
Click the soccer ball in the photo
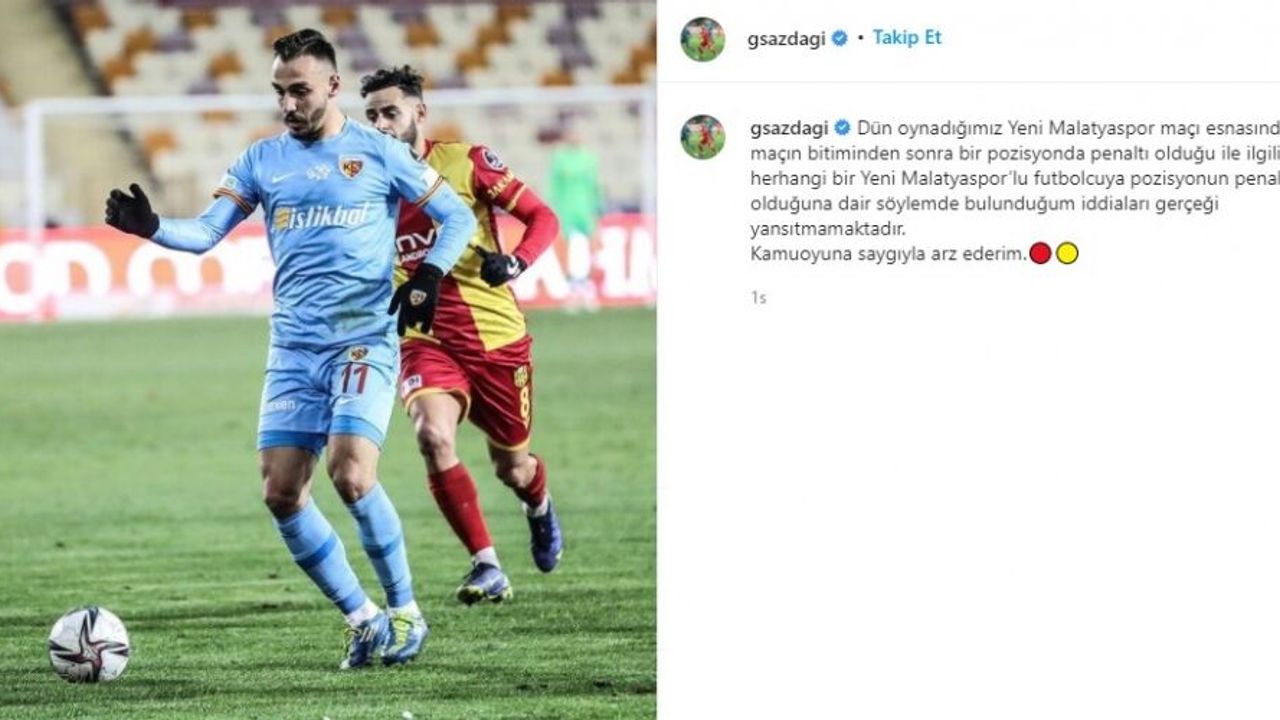coord(89,645)
